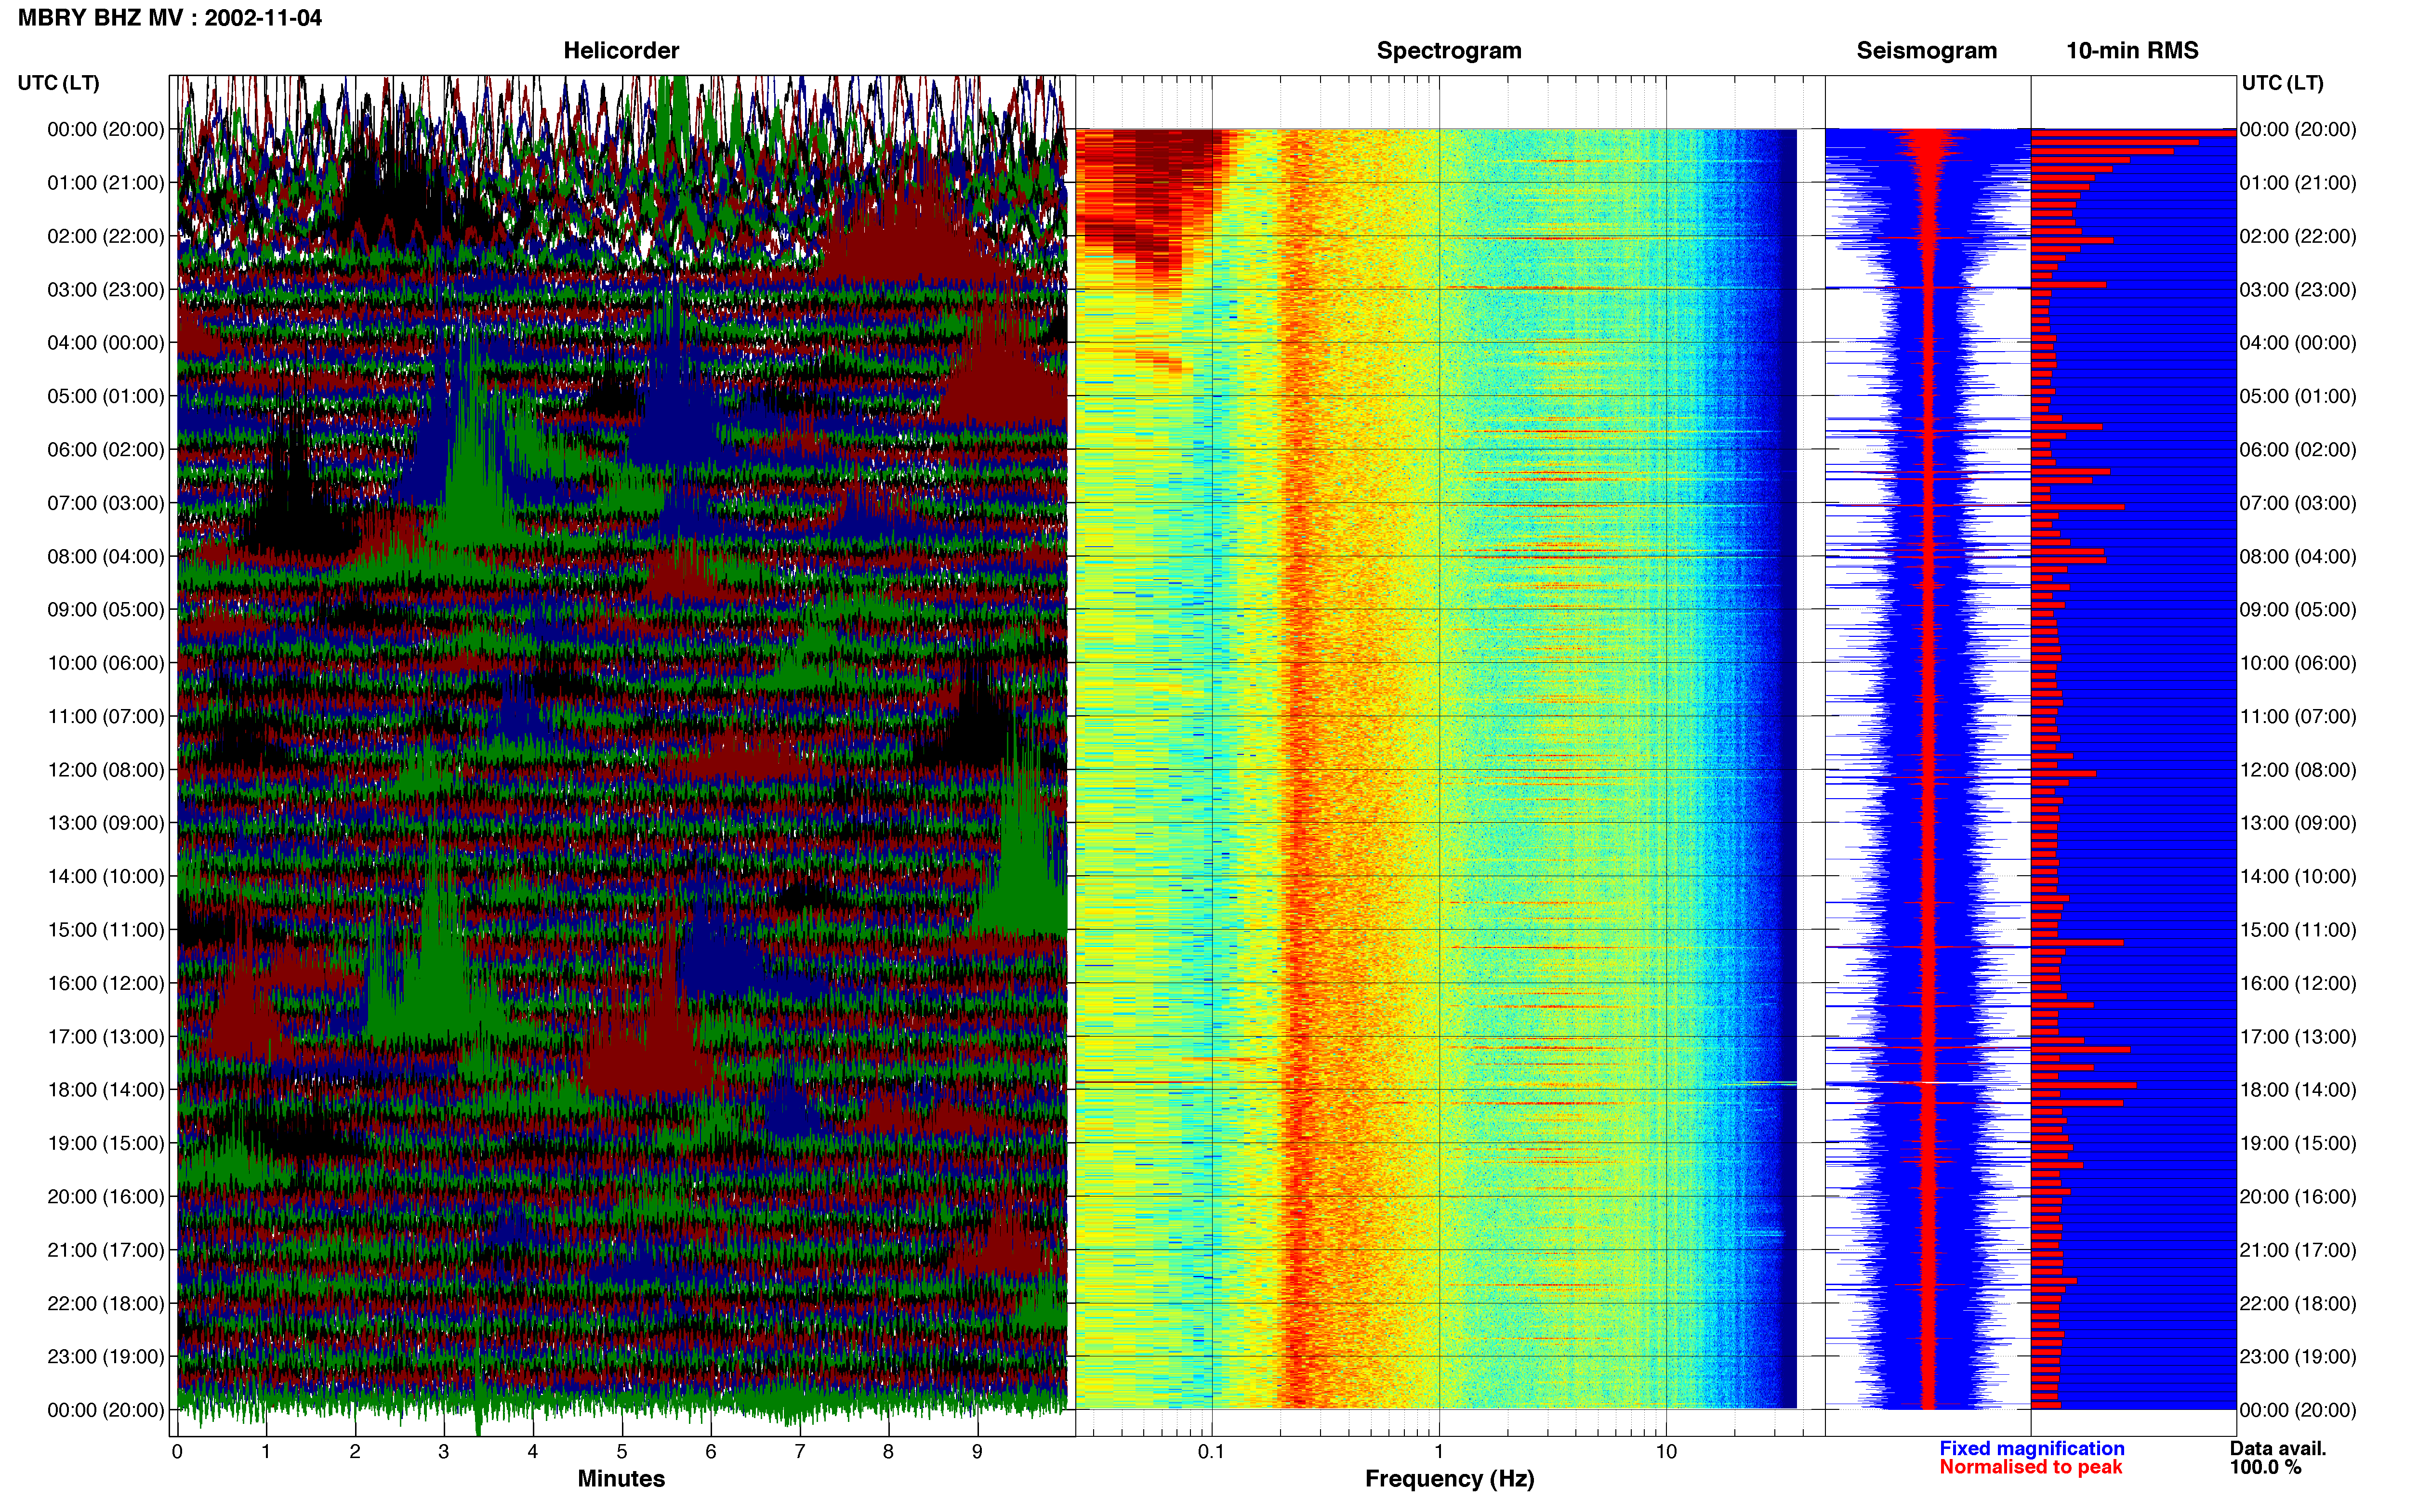This screenshot has height=1512, width=2418.
Task: Click the "Fixed magnification" legend text
Action: tap(2032, 1448)
